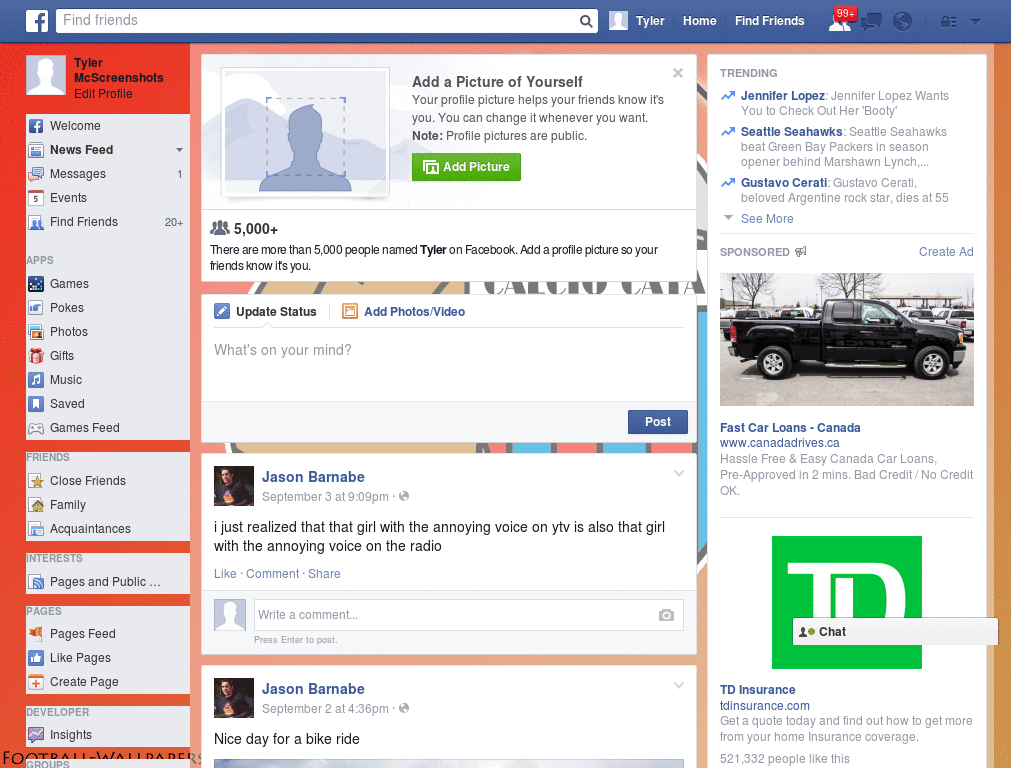Click the green Add Picture button

(x=466, y=167)
